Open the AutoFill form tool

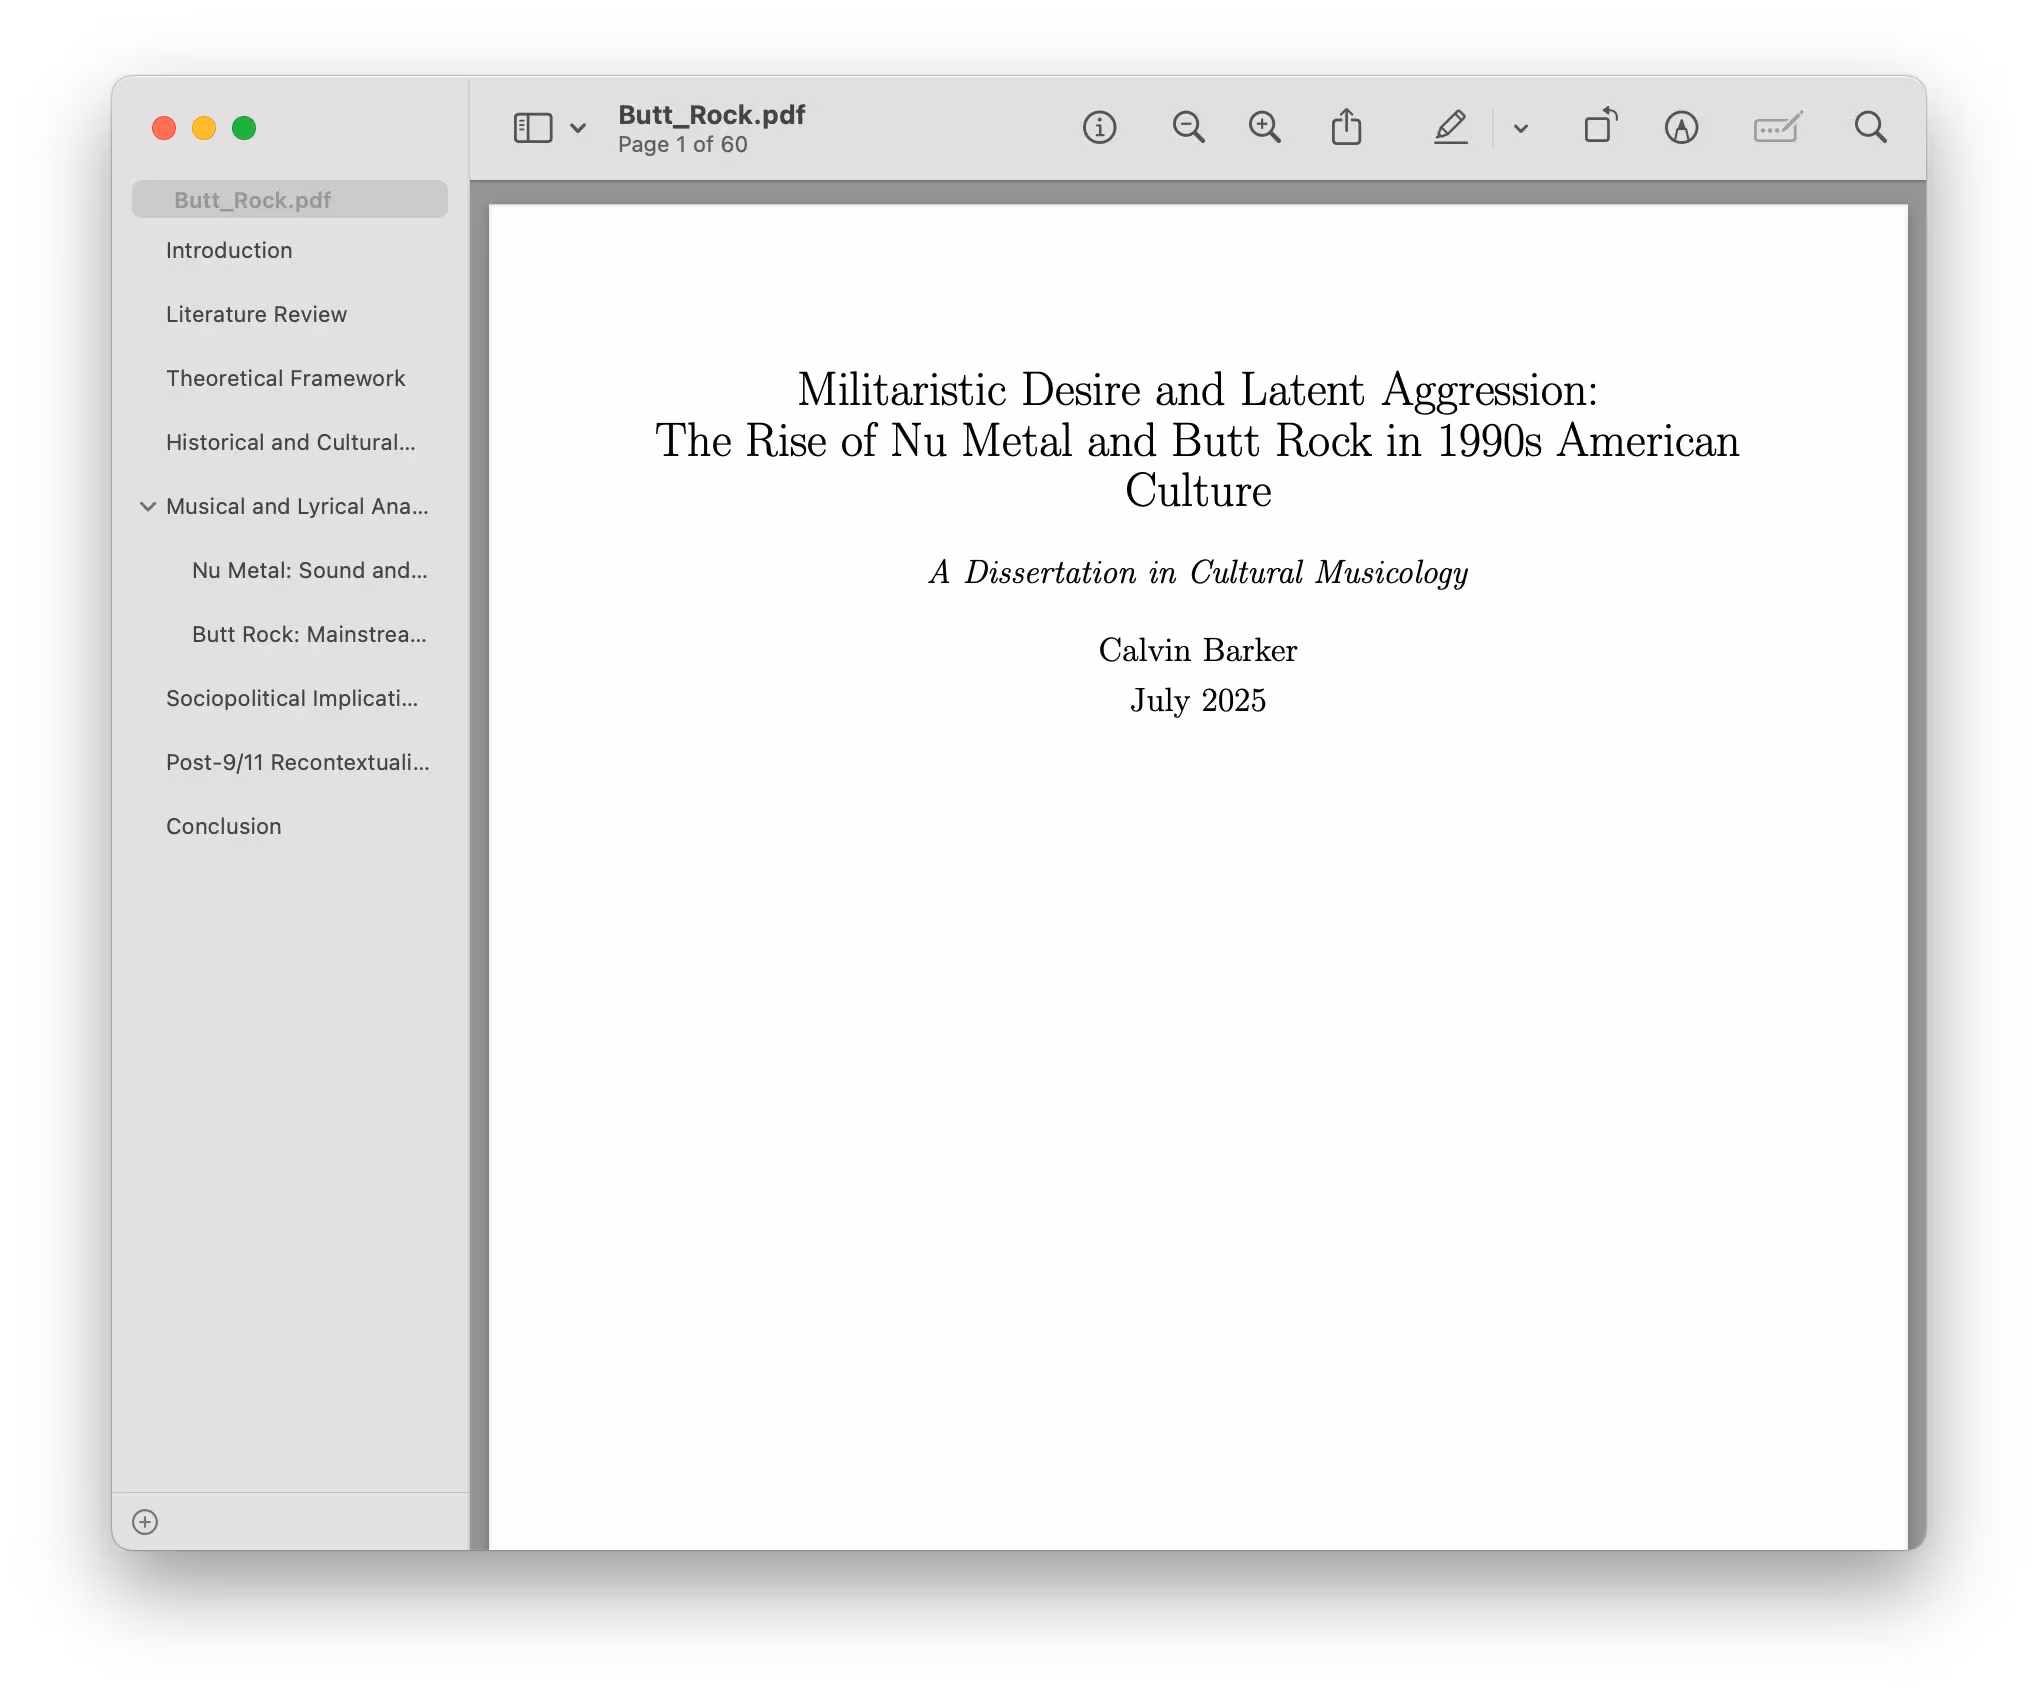[x=1779, y=128]
